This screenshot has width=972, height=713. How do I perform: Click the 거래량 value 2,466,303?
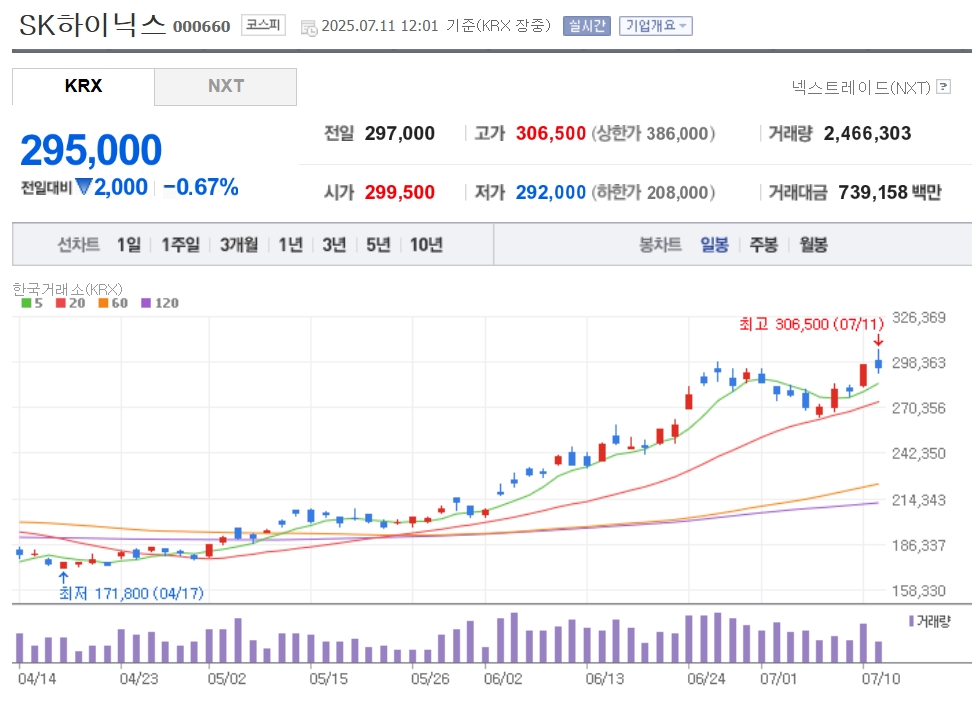coord(867,133)
